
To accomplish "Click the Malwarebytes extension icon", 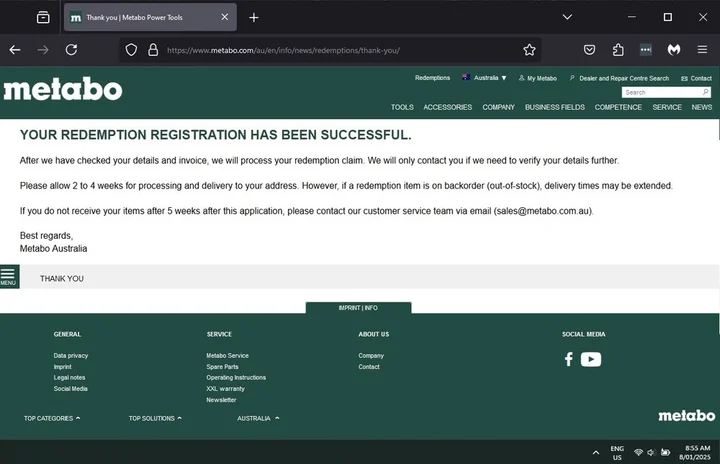I will (675, 50).
